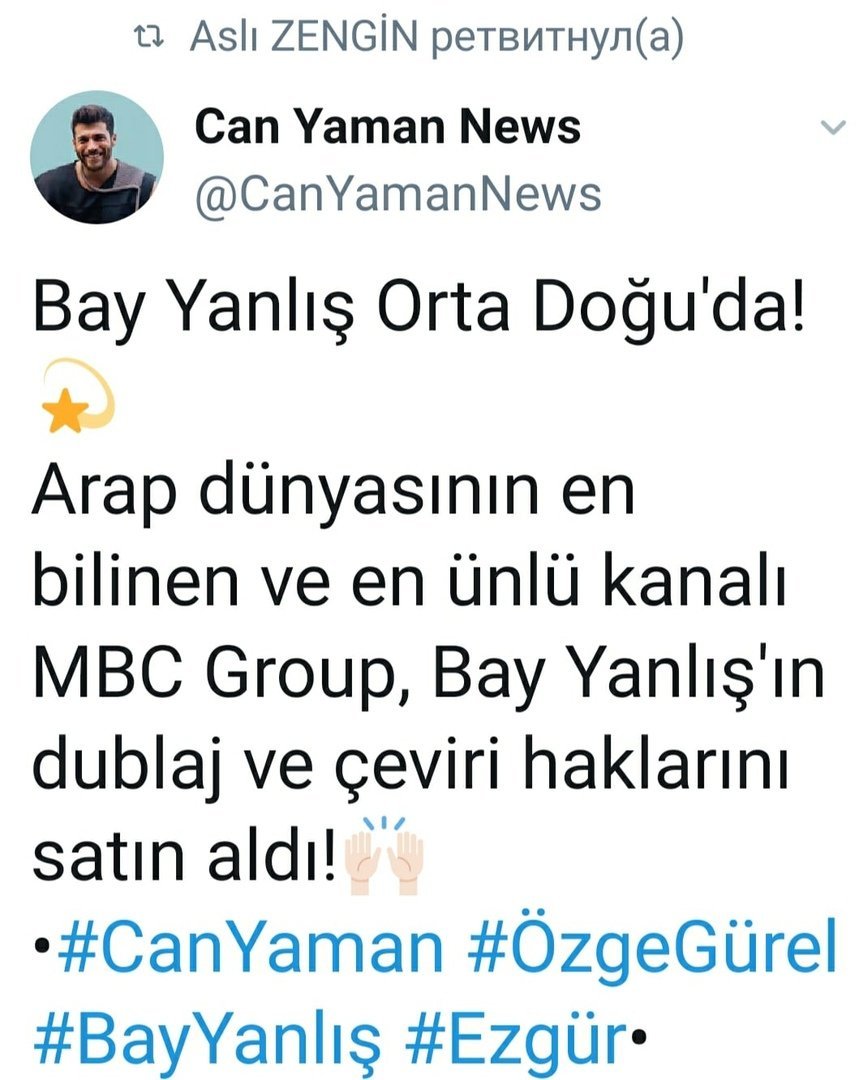The height and width of the screenshot is (1080, 859).
Task: Click the raised hands emoji
Action: [384, 855]
